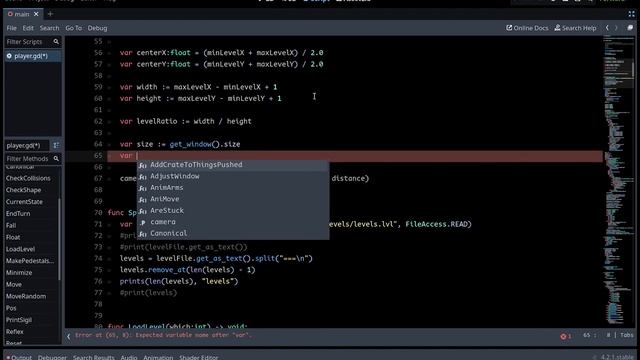Close the main scene tab

pos(36,14)
